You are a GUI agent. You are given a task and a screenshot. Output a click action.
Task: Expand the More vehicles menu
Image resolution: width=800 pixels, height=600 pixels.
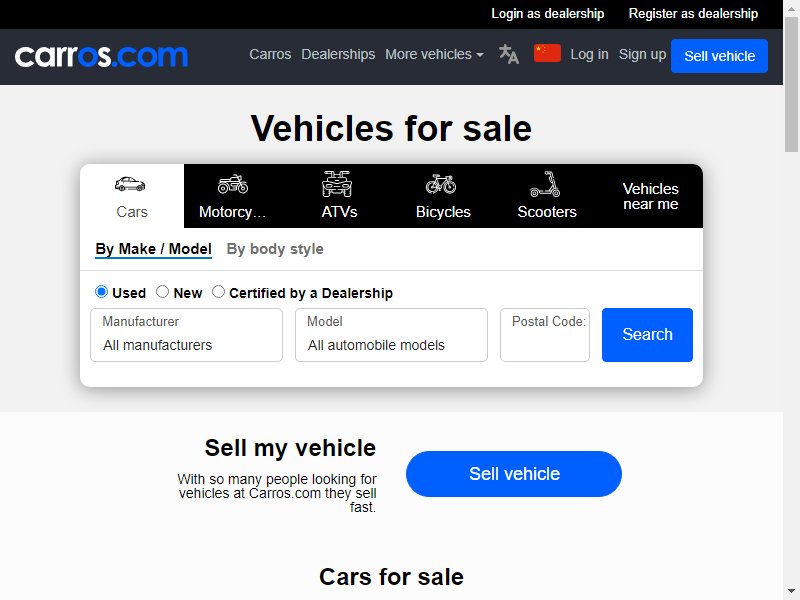pyautogui.click(x=434, y=54)
